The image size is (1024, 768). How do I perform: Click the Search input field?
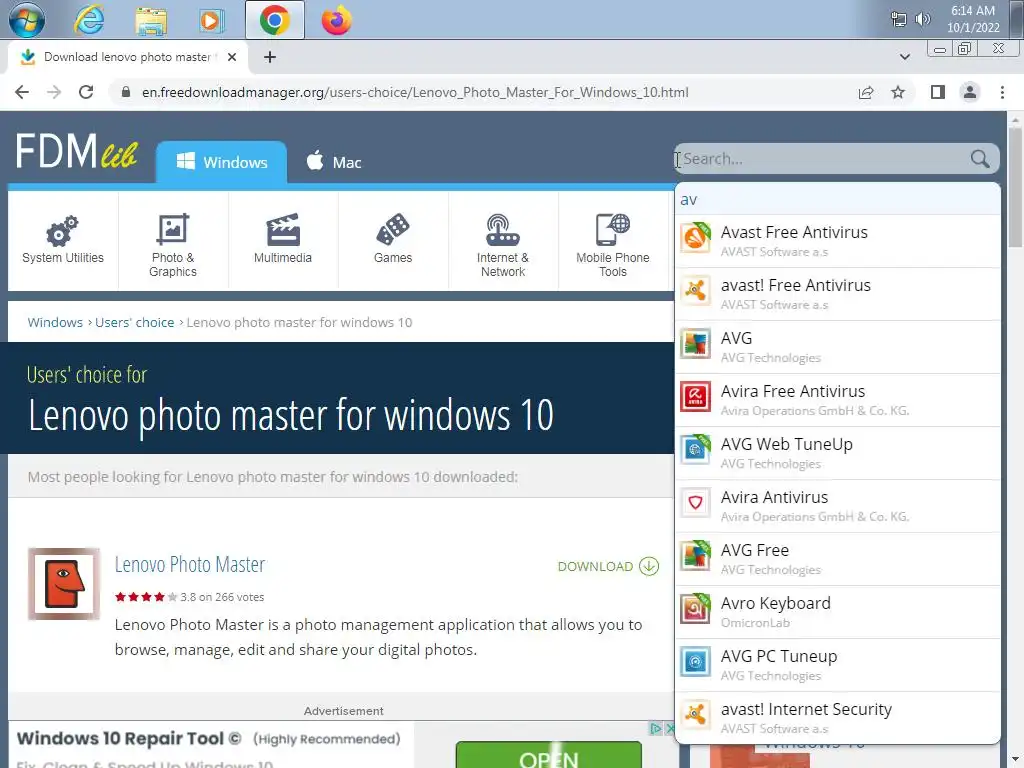824,159
